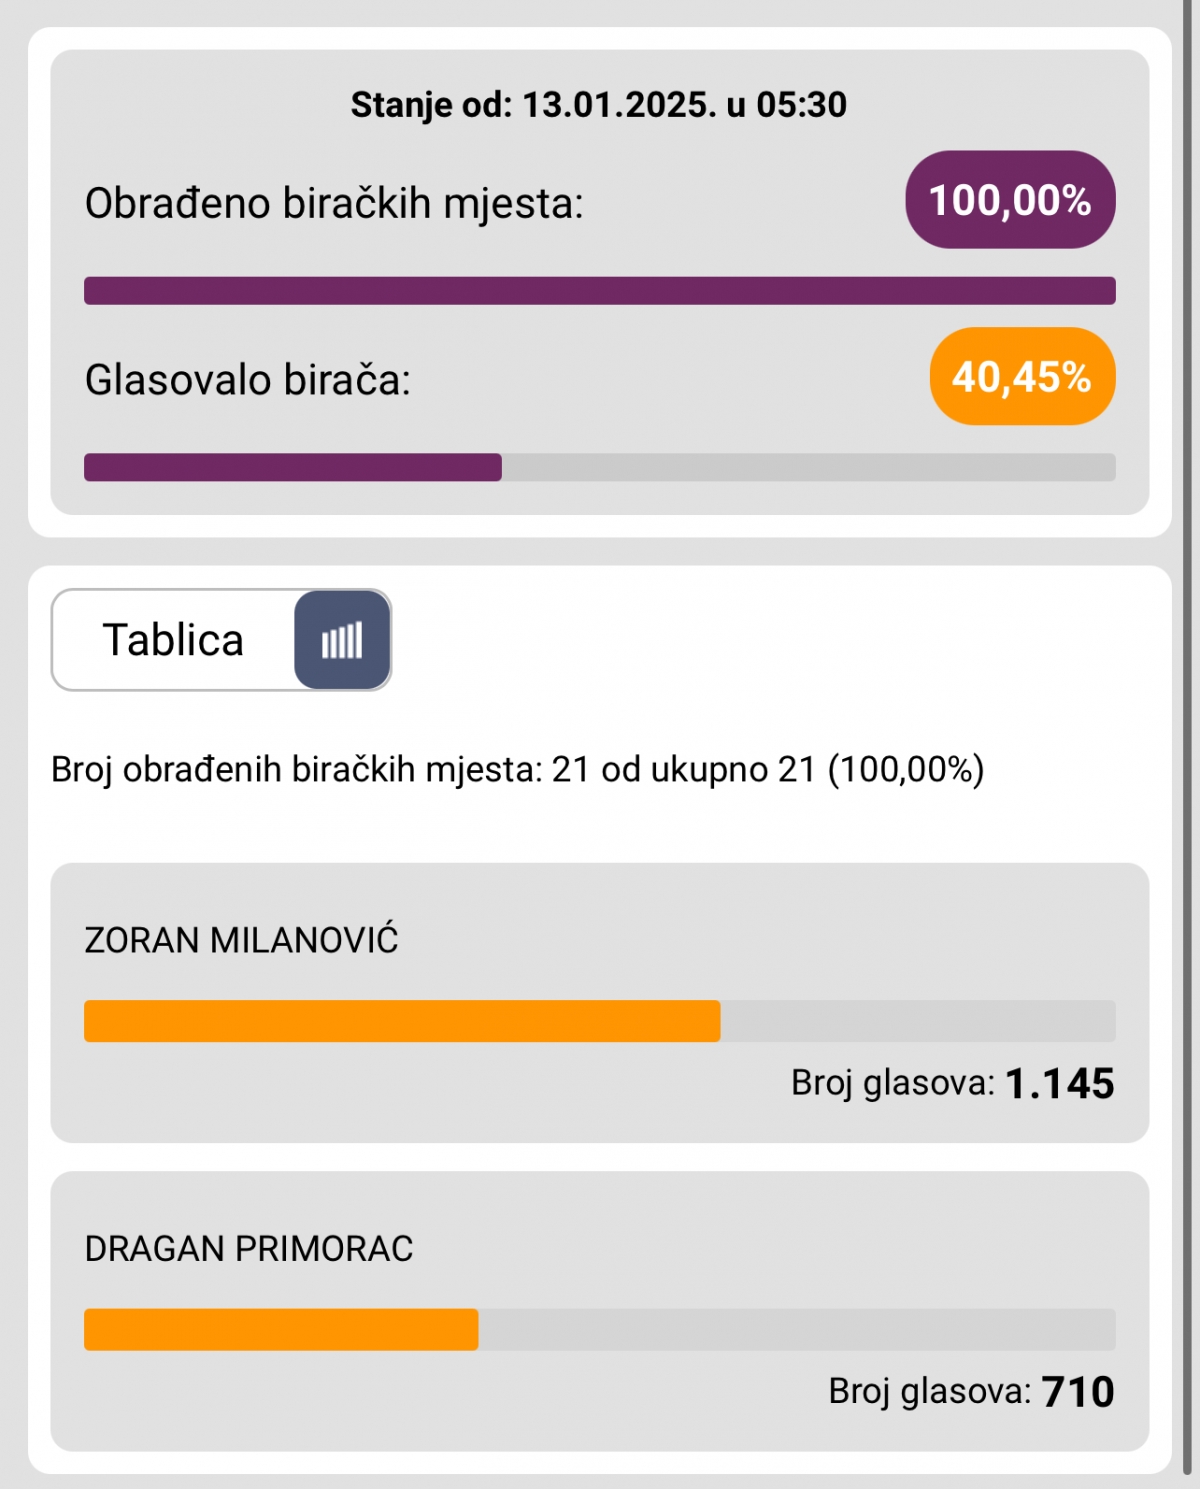Select the DRAGAN PRIMORAC candidate name

[x=249, y=1249]
